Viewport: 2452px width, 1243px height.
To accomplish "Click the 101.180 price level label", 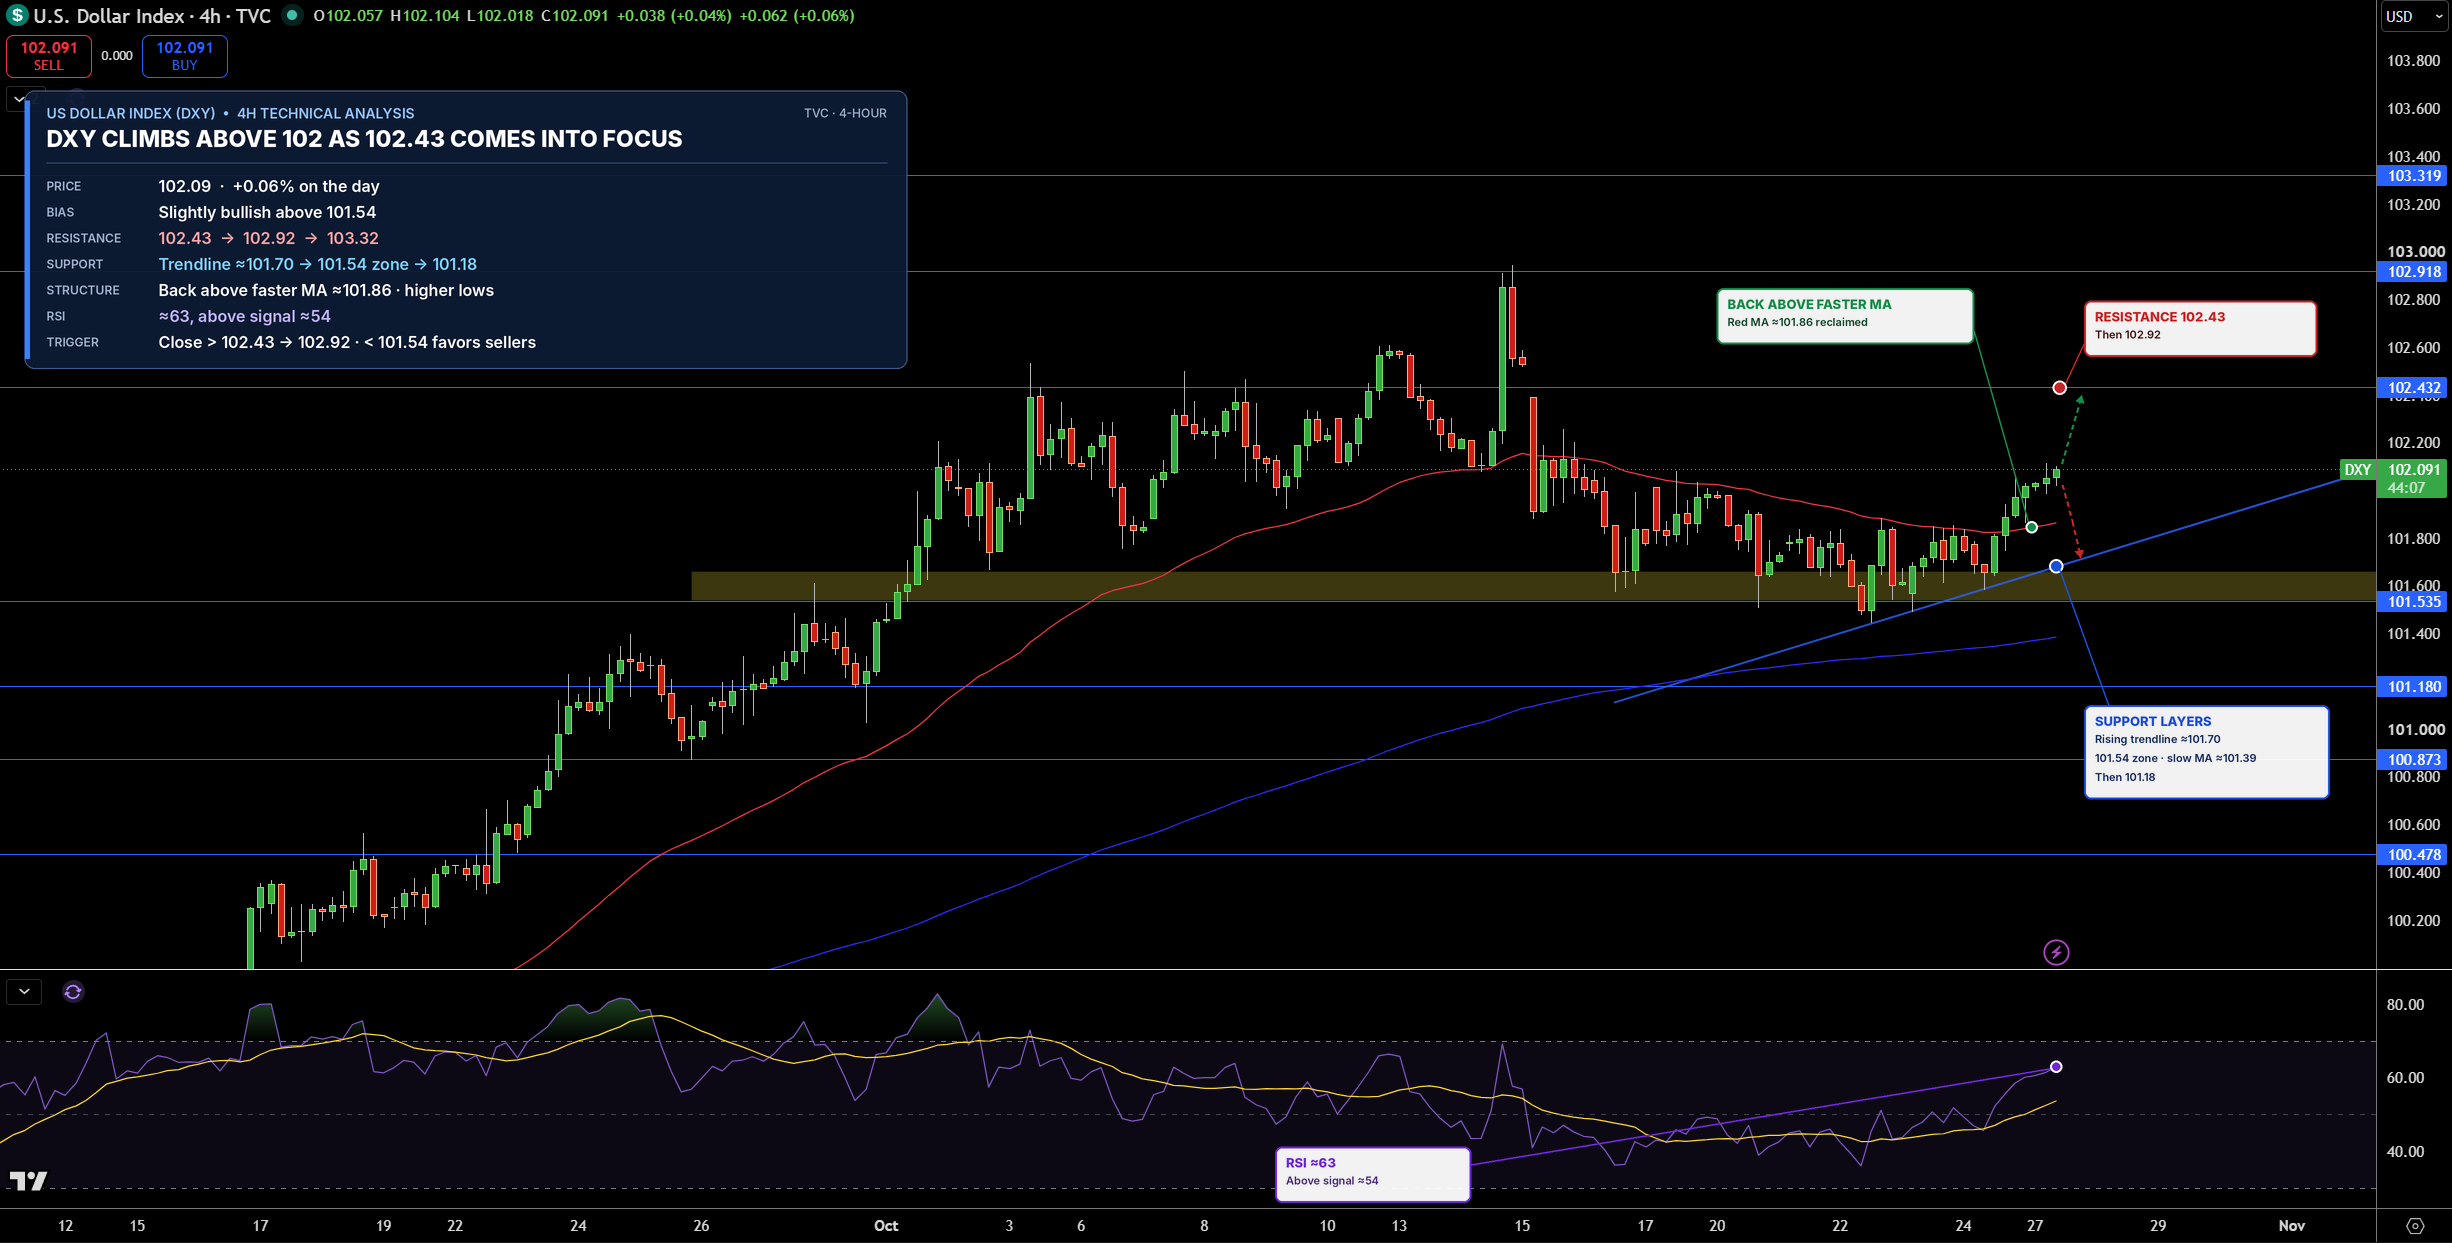I will tap(2414, 687).
